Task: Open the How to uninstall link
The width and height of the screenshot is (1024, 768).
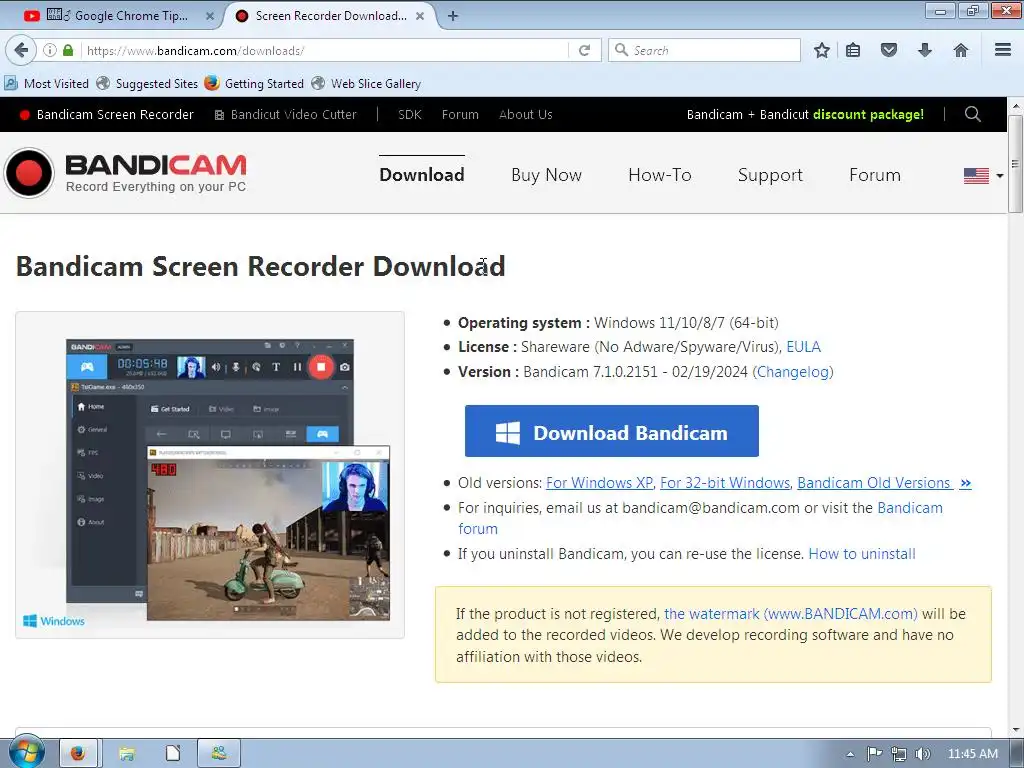Action: click(x=862, y=554)
